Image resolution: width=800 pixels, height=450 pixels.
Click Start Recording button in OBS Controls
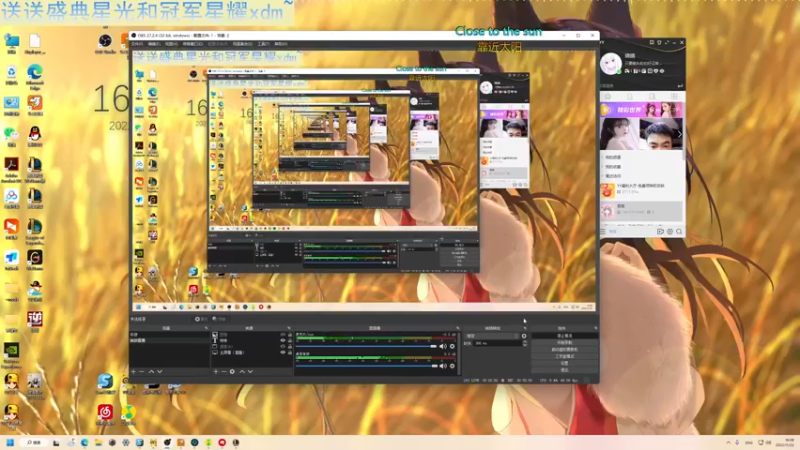coord(564,343)
